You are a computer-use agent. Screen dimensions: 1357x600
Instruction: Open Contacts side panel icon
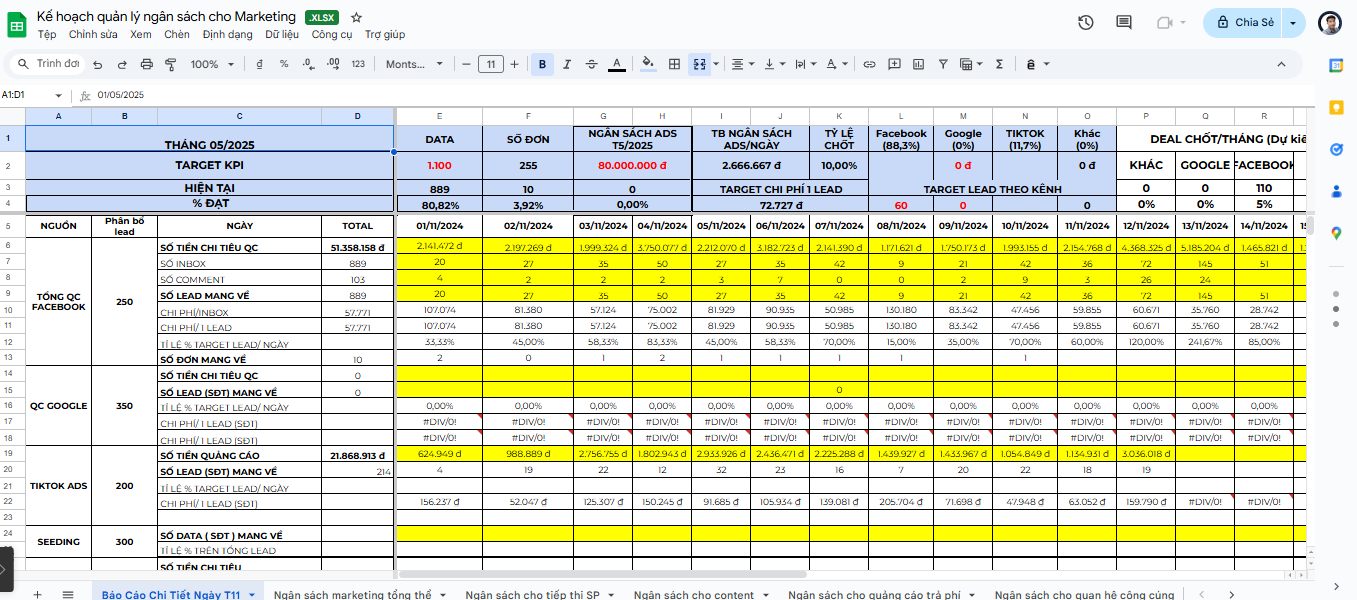1336,191
